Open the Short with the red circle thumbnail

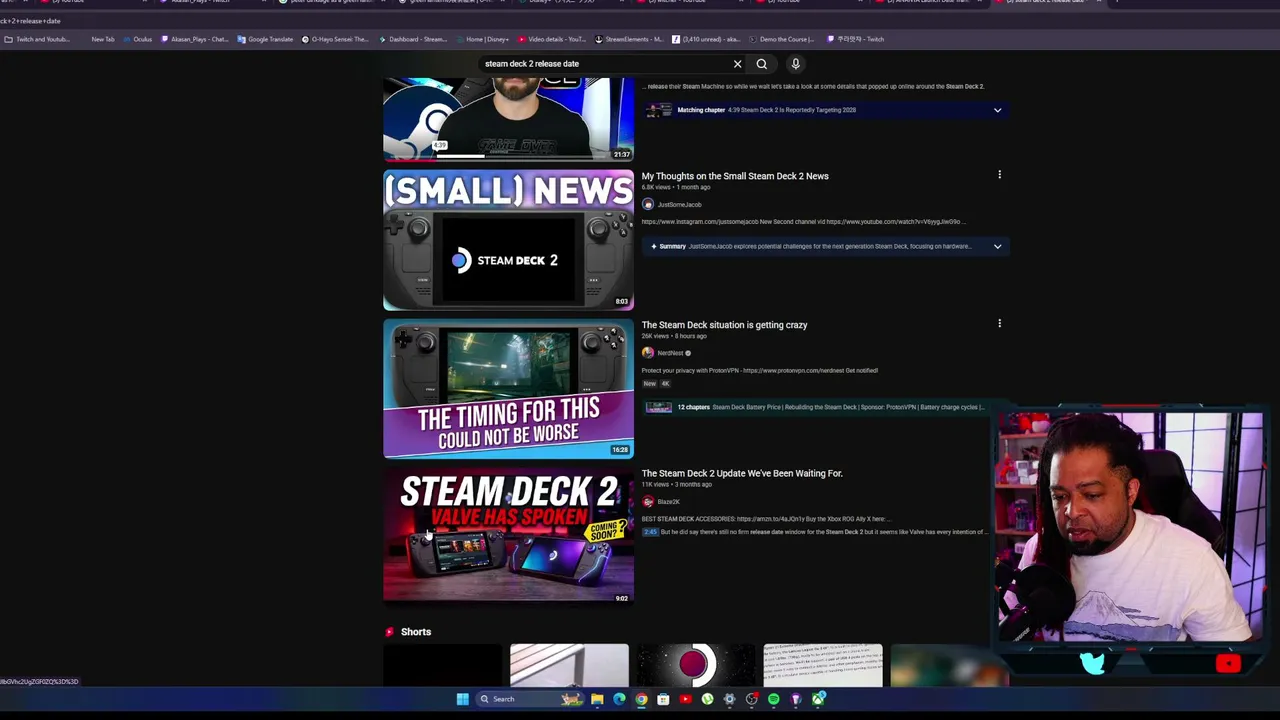click(x=695, y=666)
